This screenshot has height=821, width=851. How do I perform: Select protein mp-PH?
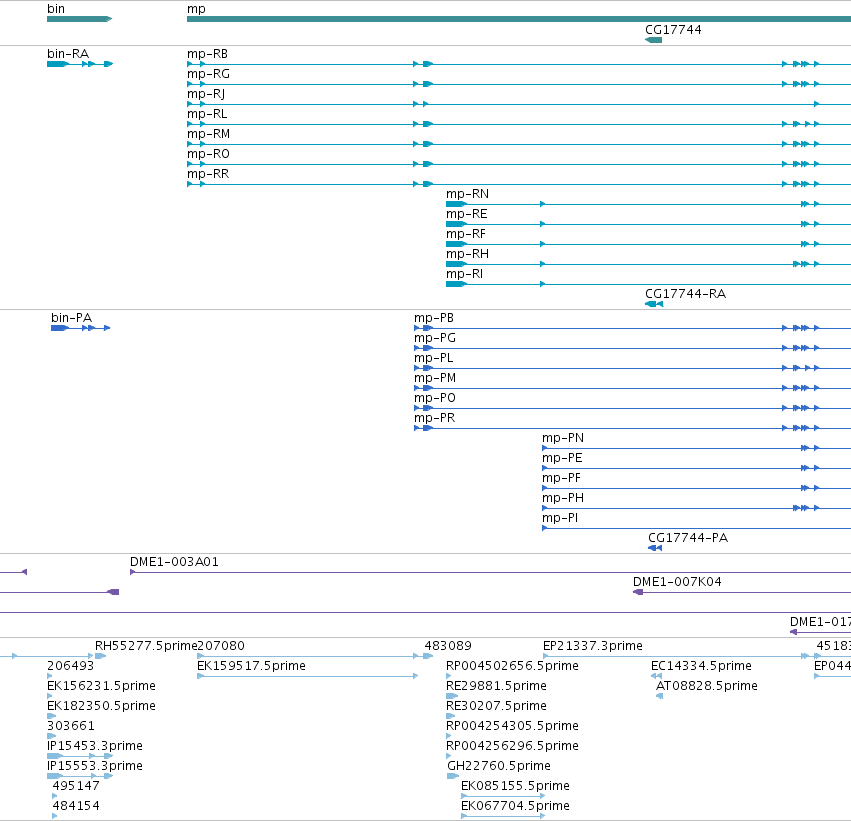click(x=563, y=499)
